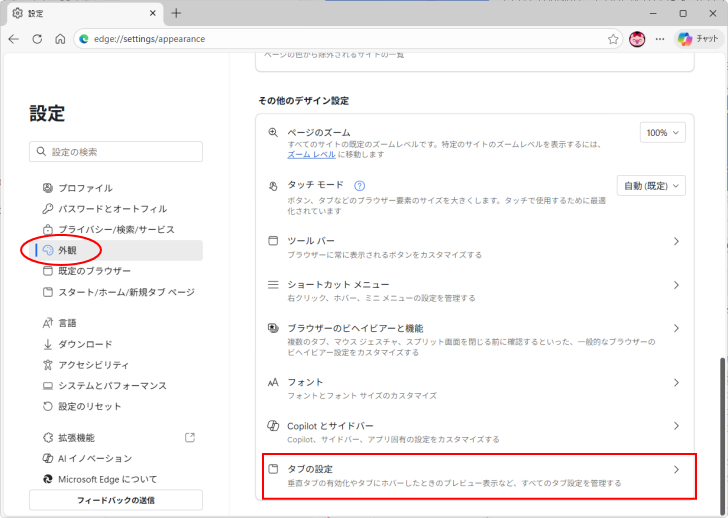Image resolution: width=728 pixels, height=518 pixels.
Task: Expand ツール バー via its chevron arrow
Action: tap(676, 241)
